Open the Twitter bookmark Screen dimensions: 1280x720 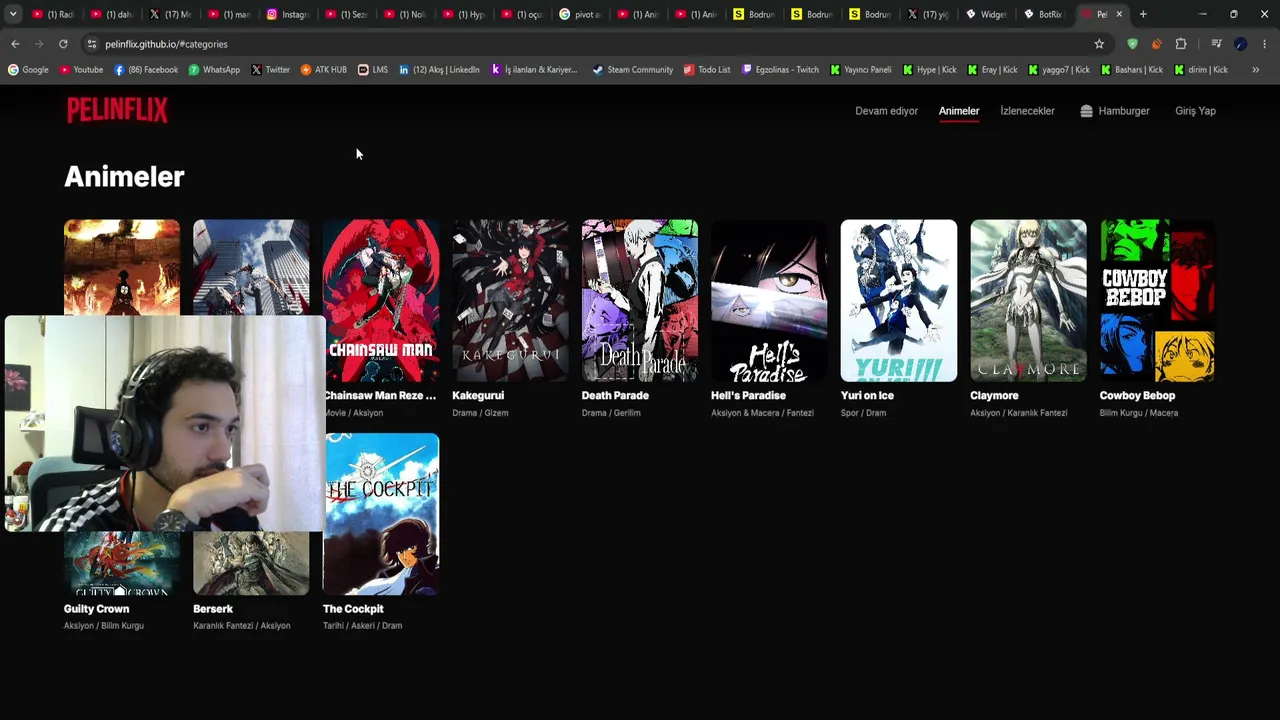click(x=270, y=70)
